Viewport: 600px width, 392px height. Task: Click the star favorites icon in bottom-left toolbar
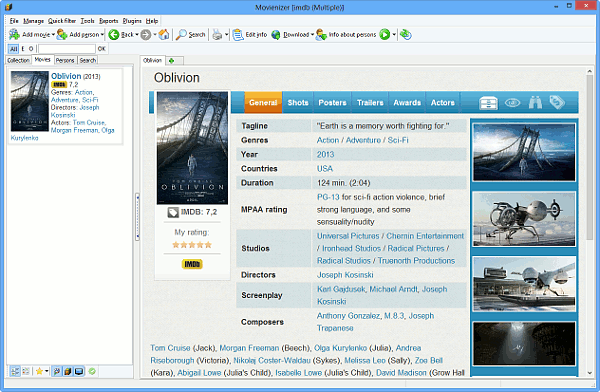pos(39,371)
